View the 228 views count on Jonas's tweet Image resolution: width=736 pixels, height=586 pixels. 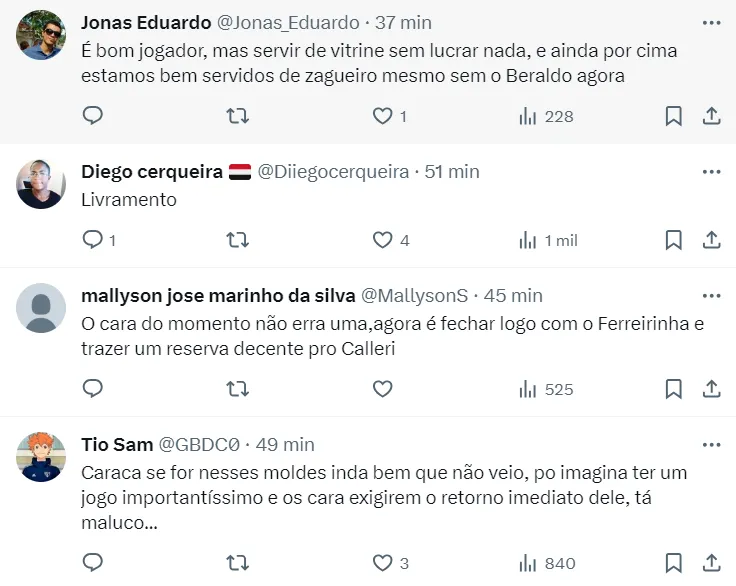(546, 116)
